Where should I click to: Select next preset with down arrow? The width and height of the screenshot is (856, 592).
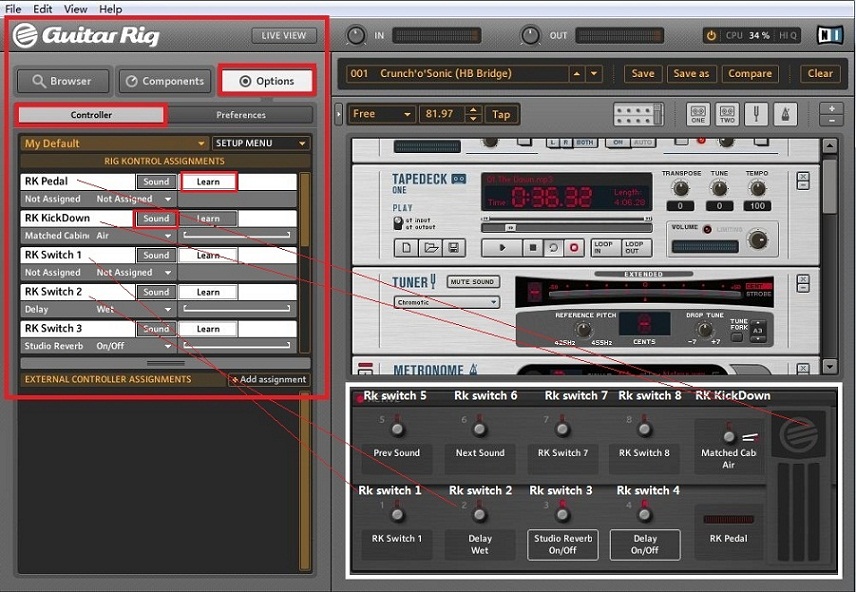594,74
